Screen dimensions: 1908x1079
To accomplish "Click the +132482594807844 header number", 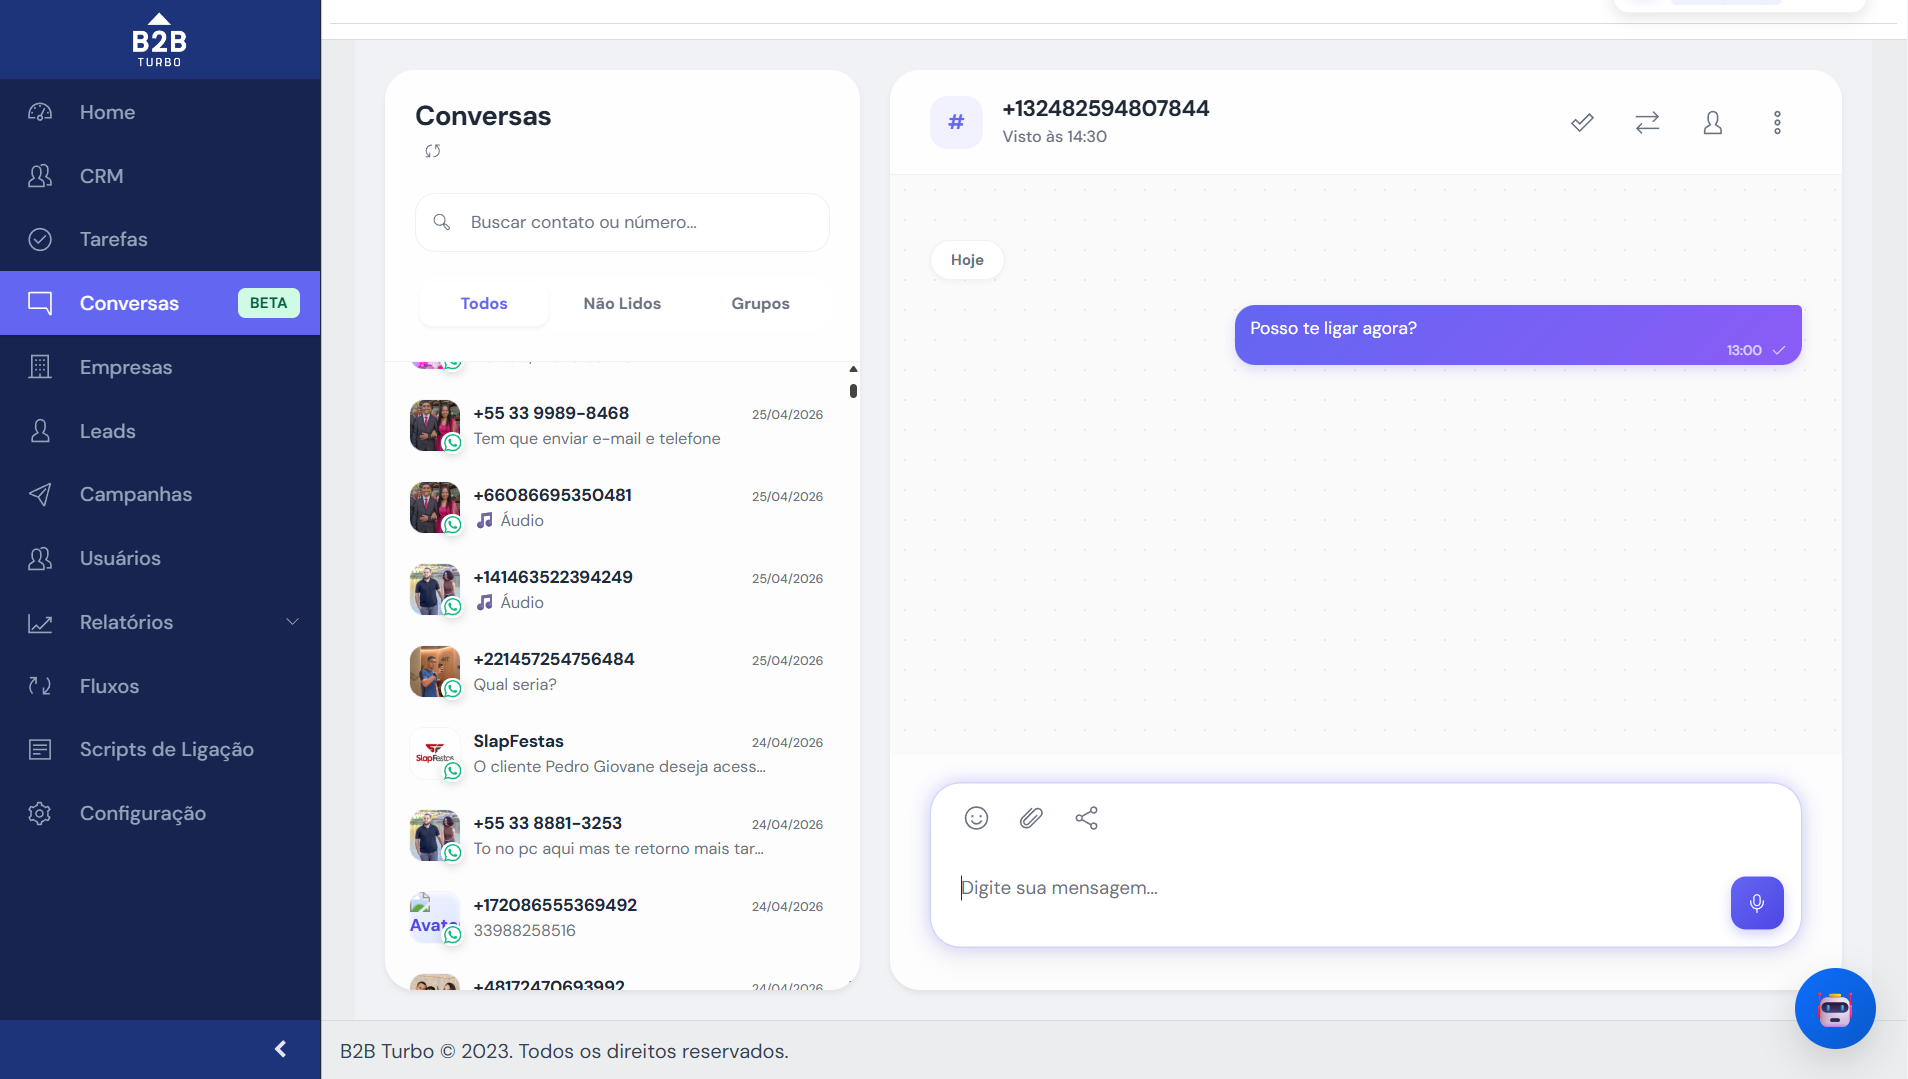I will click(1106, 108).
